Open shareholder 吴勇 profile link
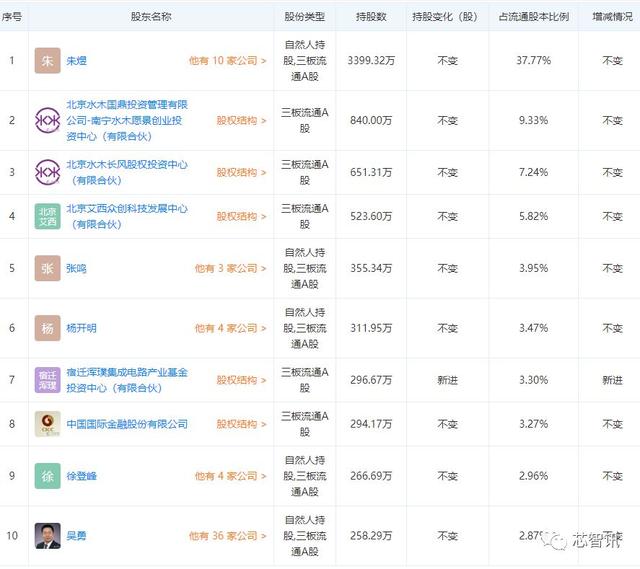640x569 pixels. click(x=76, y=536)
